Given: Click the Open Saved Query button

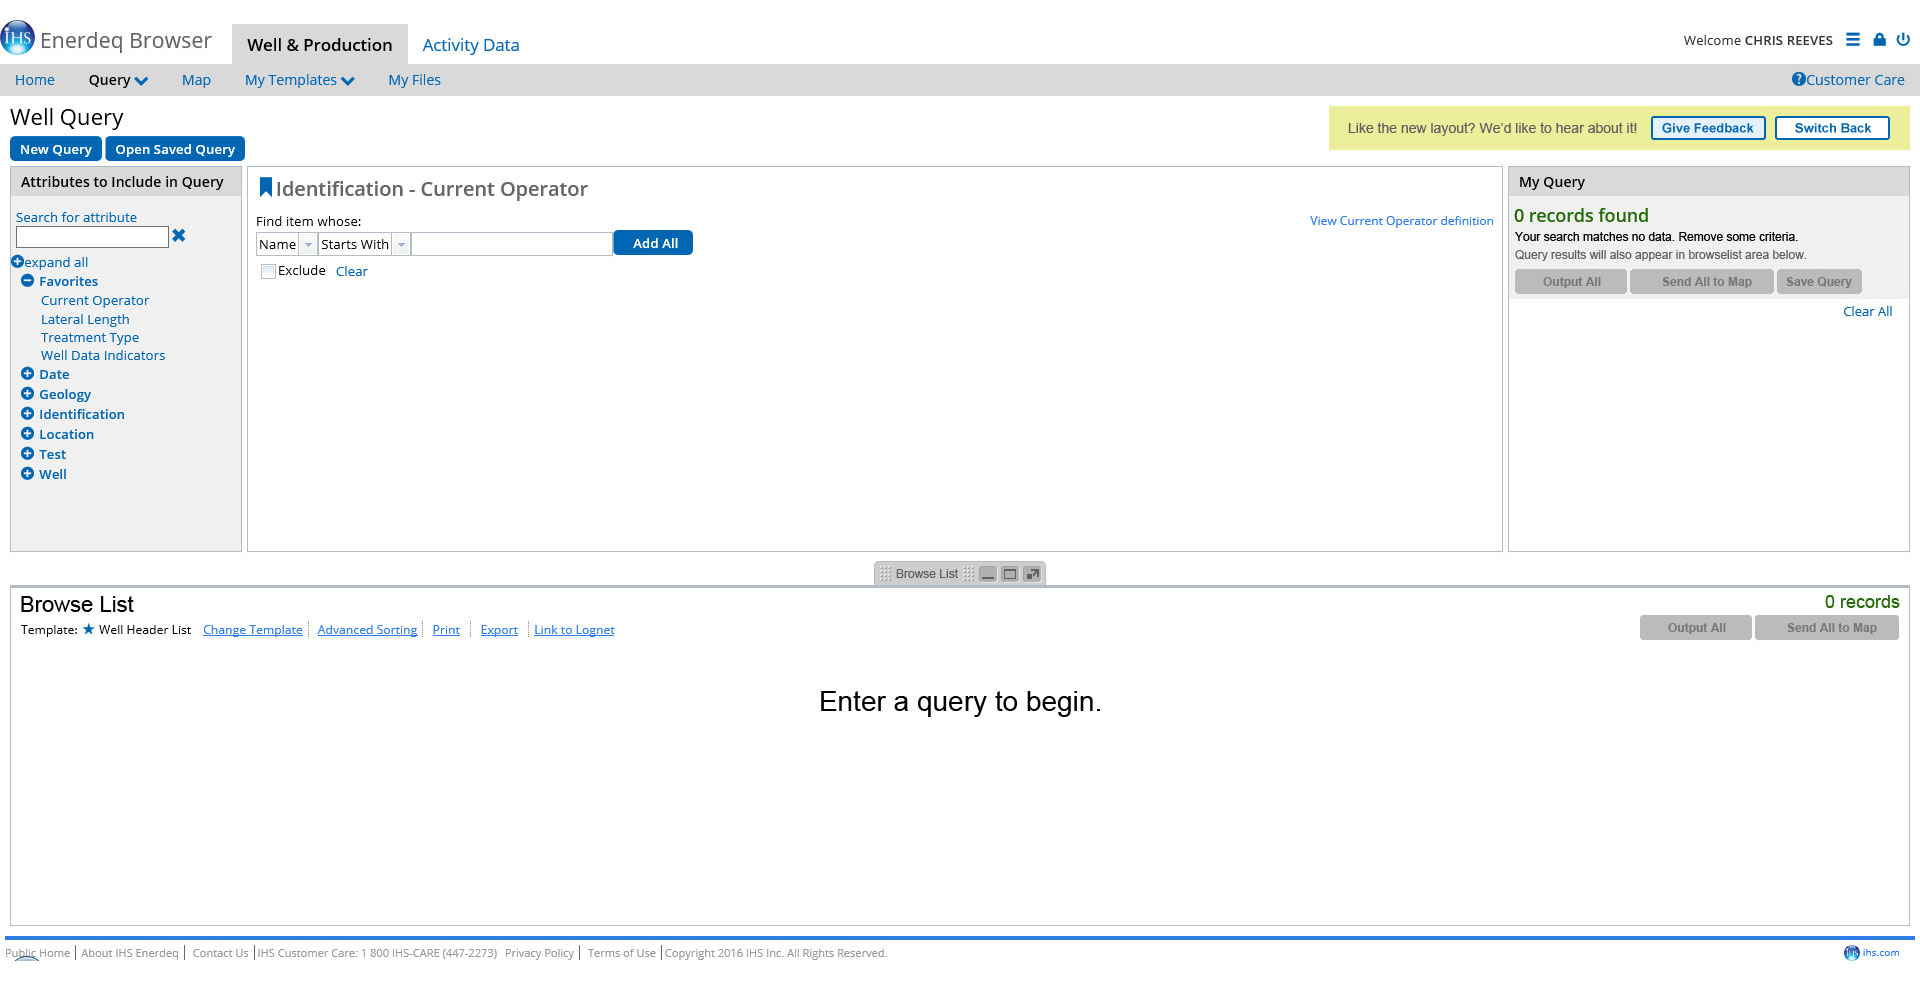Looking at the screenshot, I should pyautogui.click(x=175, y=149).
